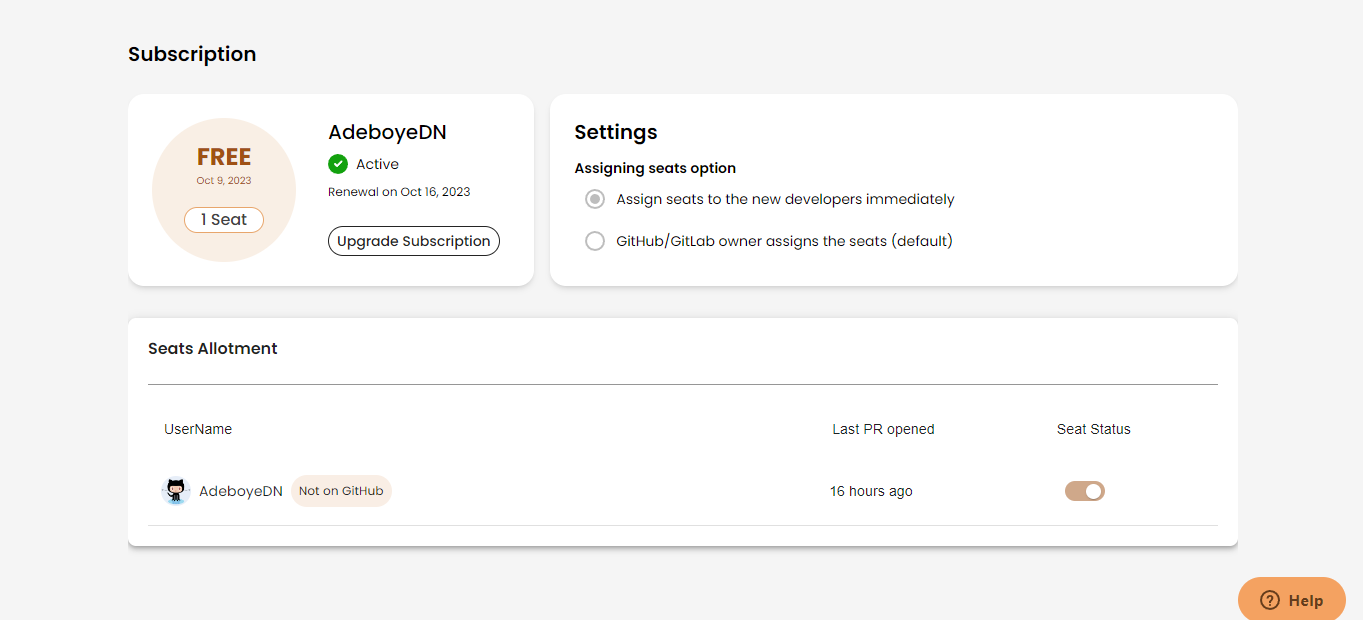Select "Assign seats to the new developers immediately"
Screen dimensions: 1363x620
(595, 199)
